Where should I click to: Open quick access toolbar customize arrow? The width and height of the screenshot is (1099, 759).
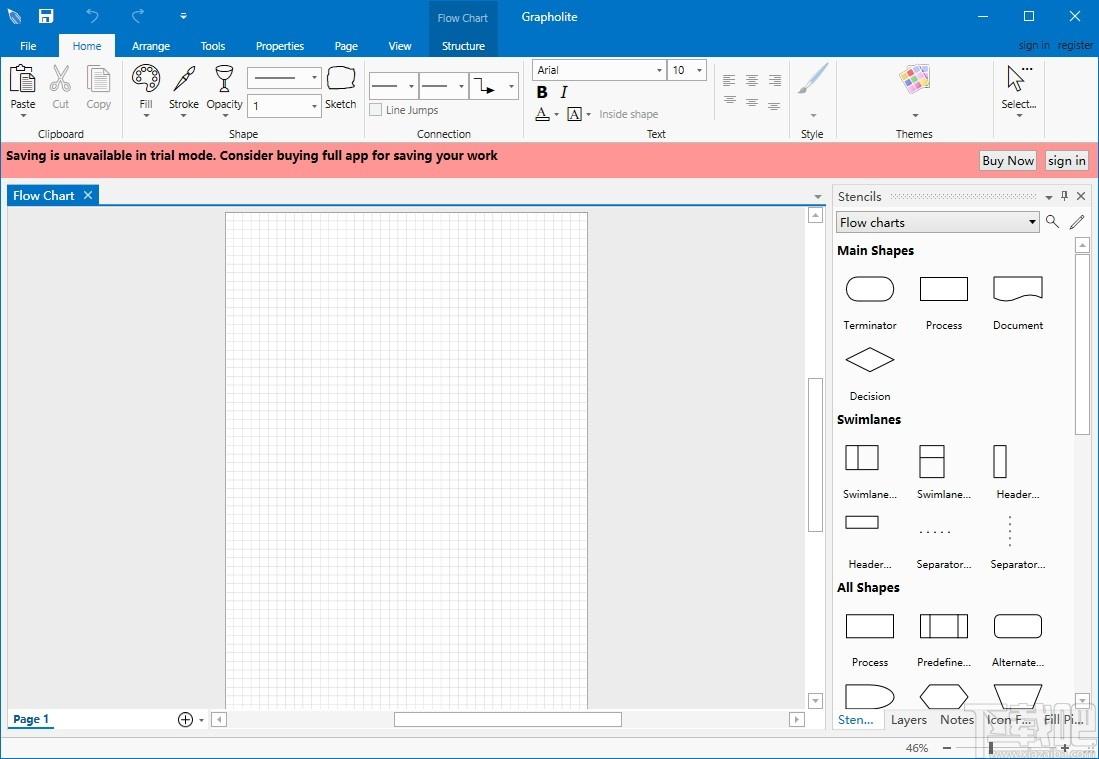(183, 16)
